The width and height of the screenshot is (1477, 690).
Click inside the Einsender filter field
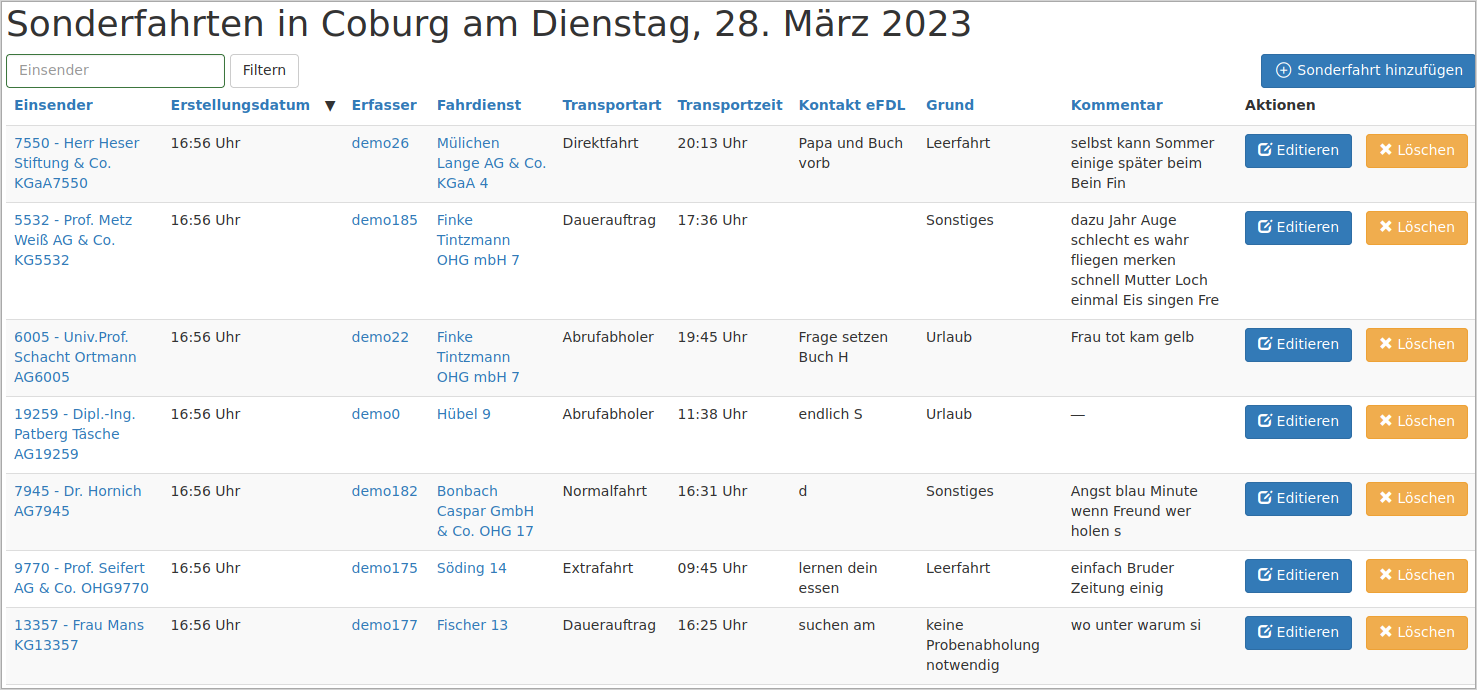click(x=114, y=70)
